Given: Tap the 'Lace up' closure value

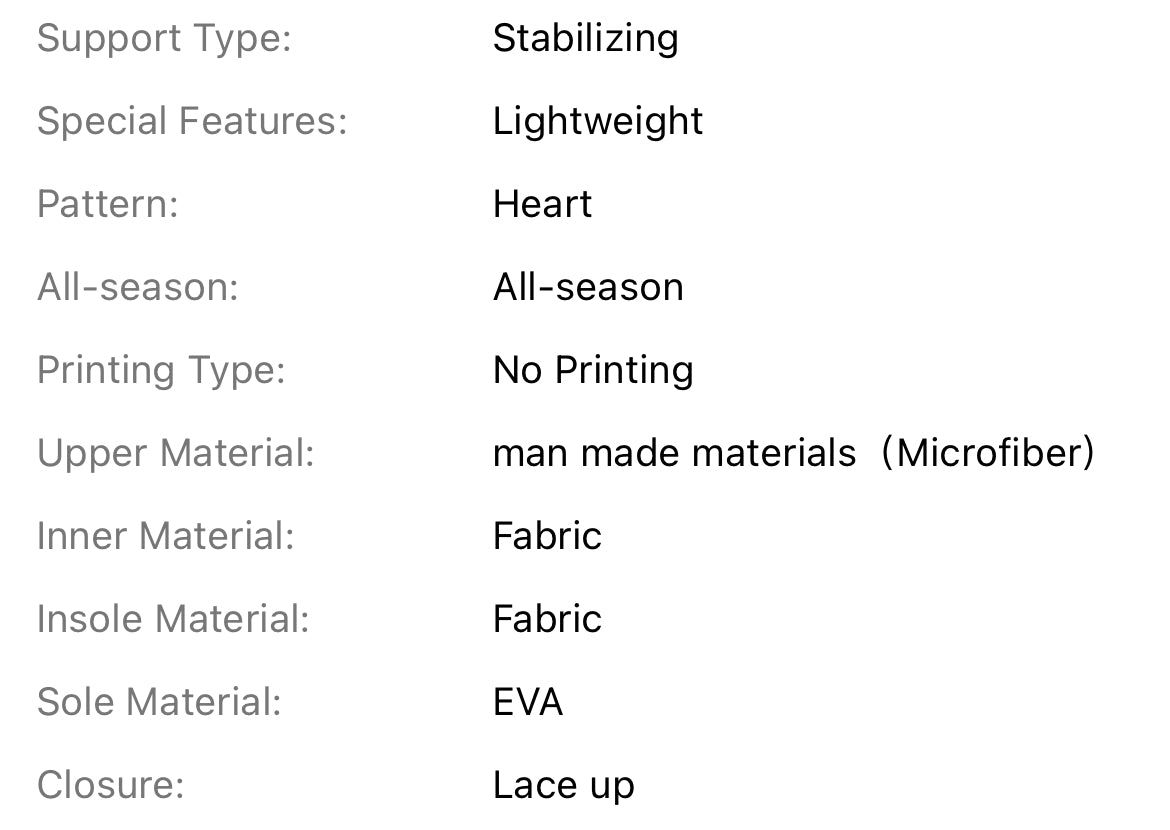Looking at the screenshot, I should point(563,786).
